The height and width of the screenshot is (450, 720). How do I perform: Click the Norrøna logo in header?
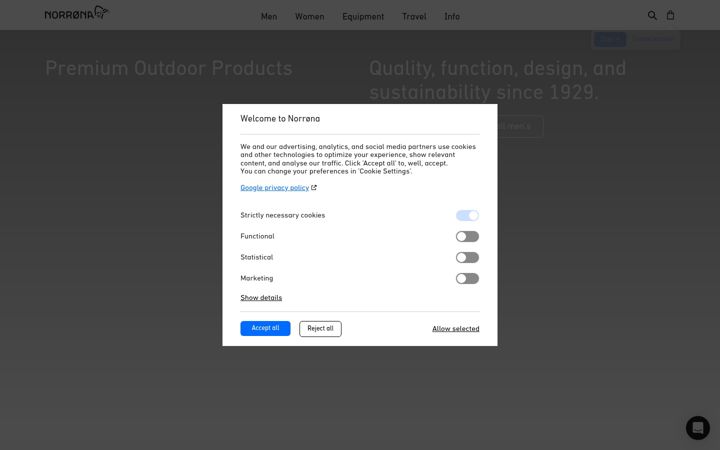[x=76, y=13]
